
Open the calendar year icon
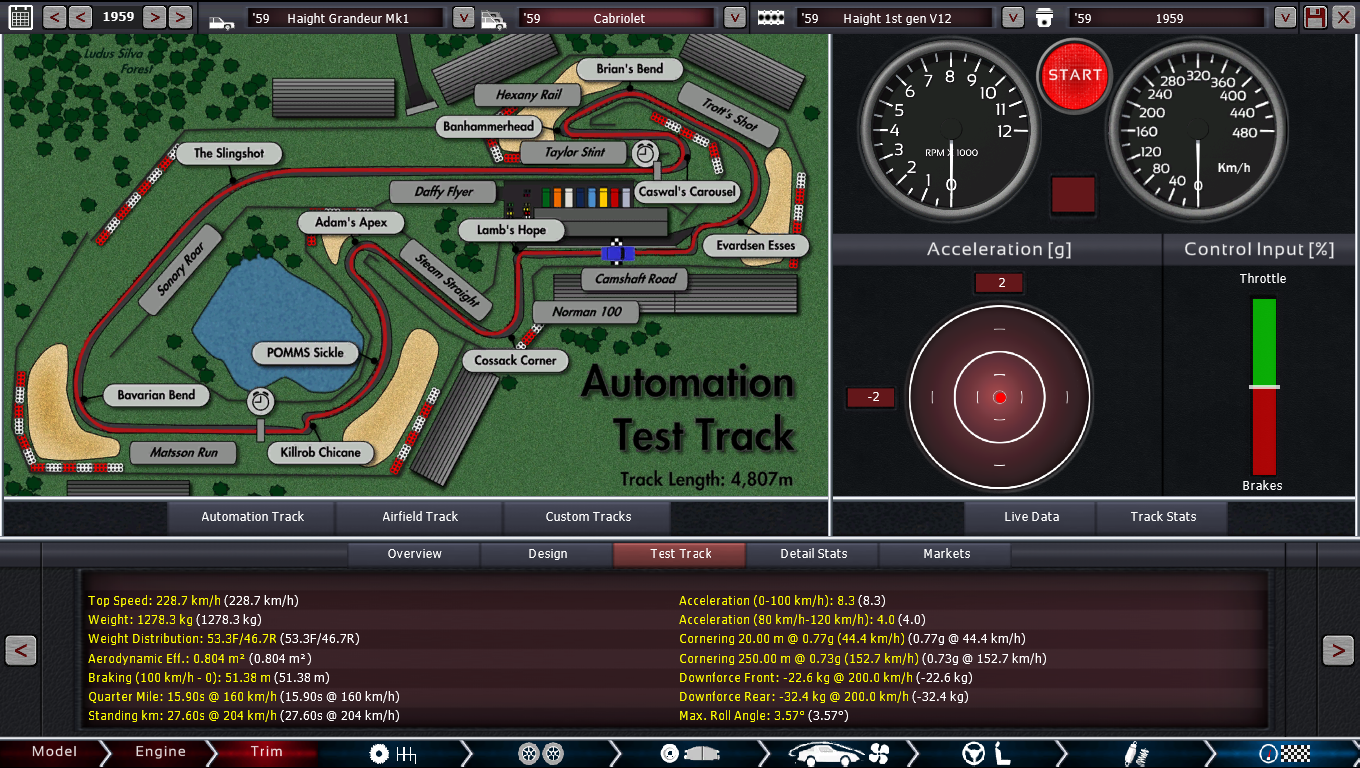coord(19,17)
